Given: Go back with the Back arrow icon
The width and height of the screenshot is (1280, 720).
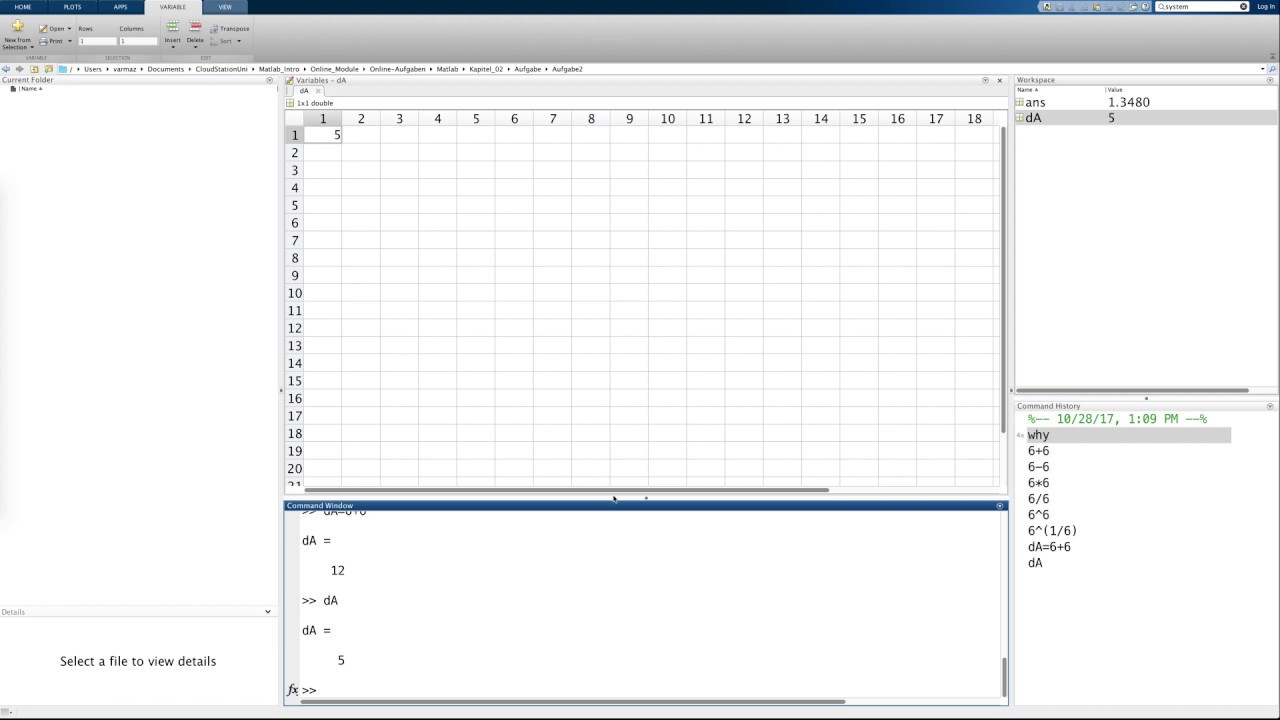Looking at the screenshot, I should (x=6, y=69).
